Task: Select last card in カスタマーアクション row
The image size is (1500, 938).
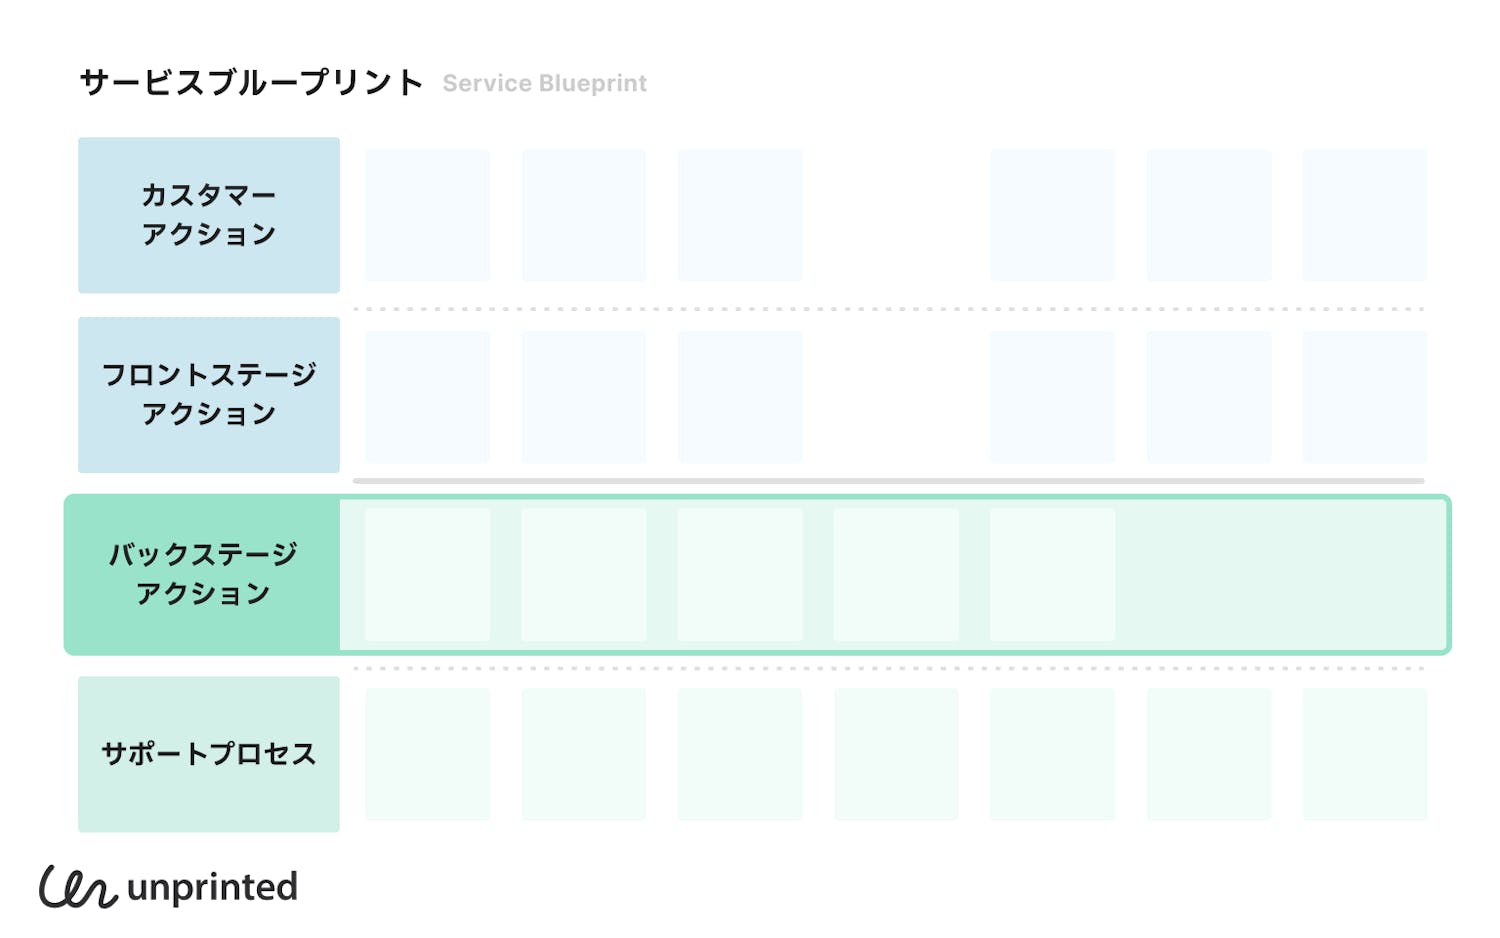Action: [x=1364, y=215]
